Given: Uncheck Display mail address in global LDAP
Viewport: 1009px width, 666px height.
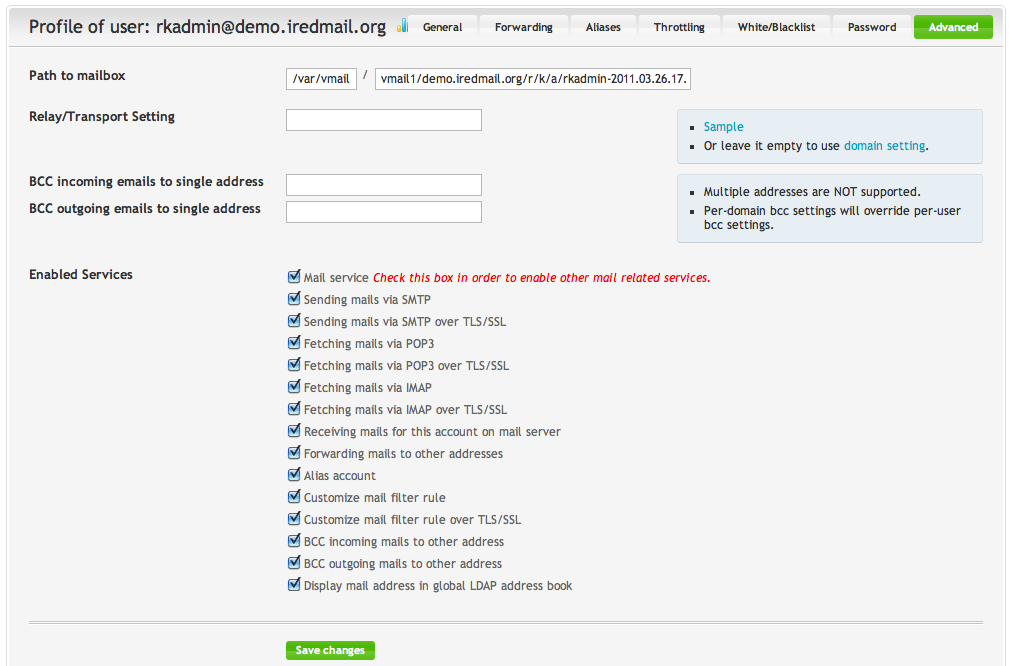Looking at the screenshot, I should click(x=294, y=585).
